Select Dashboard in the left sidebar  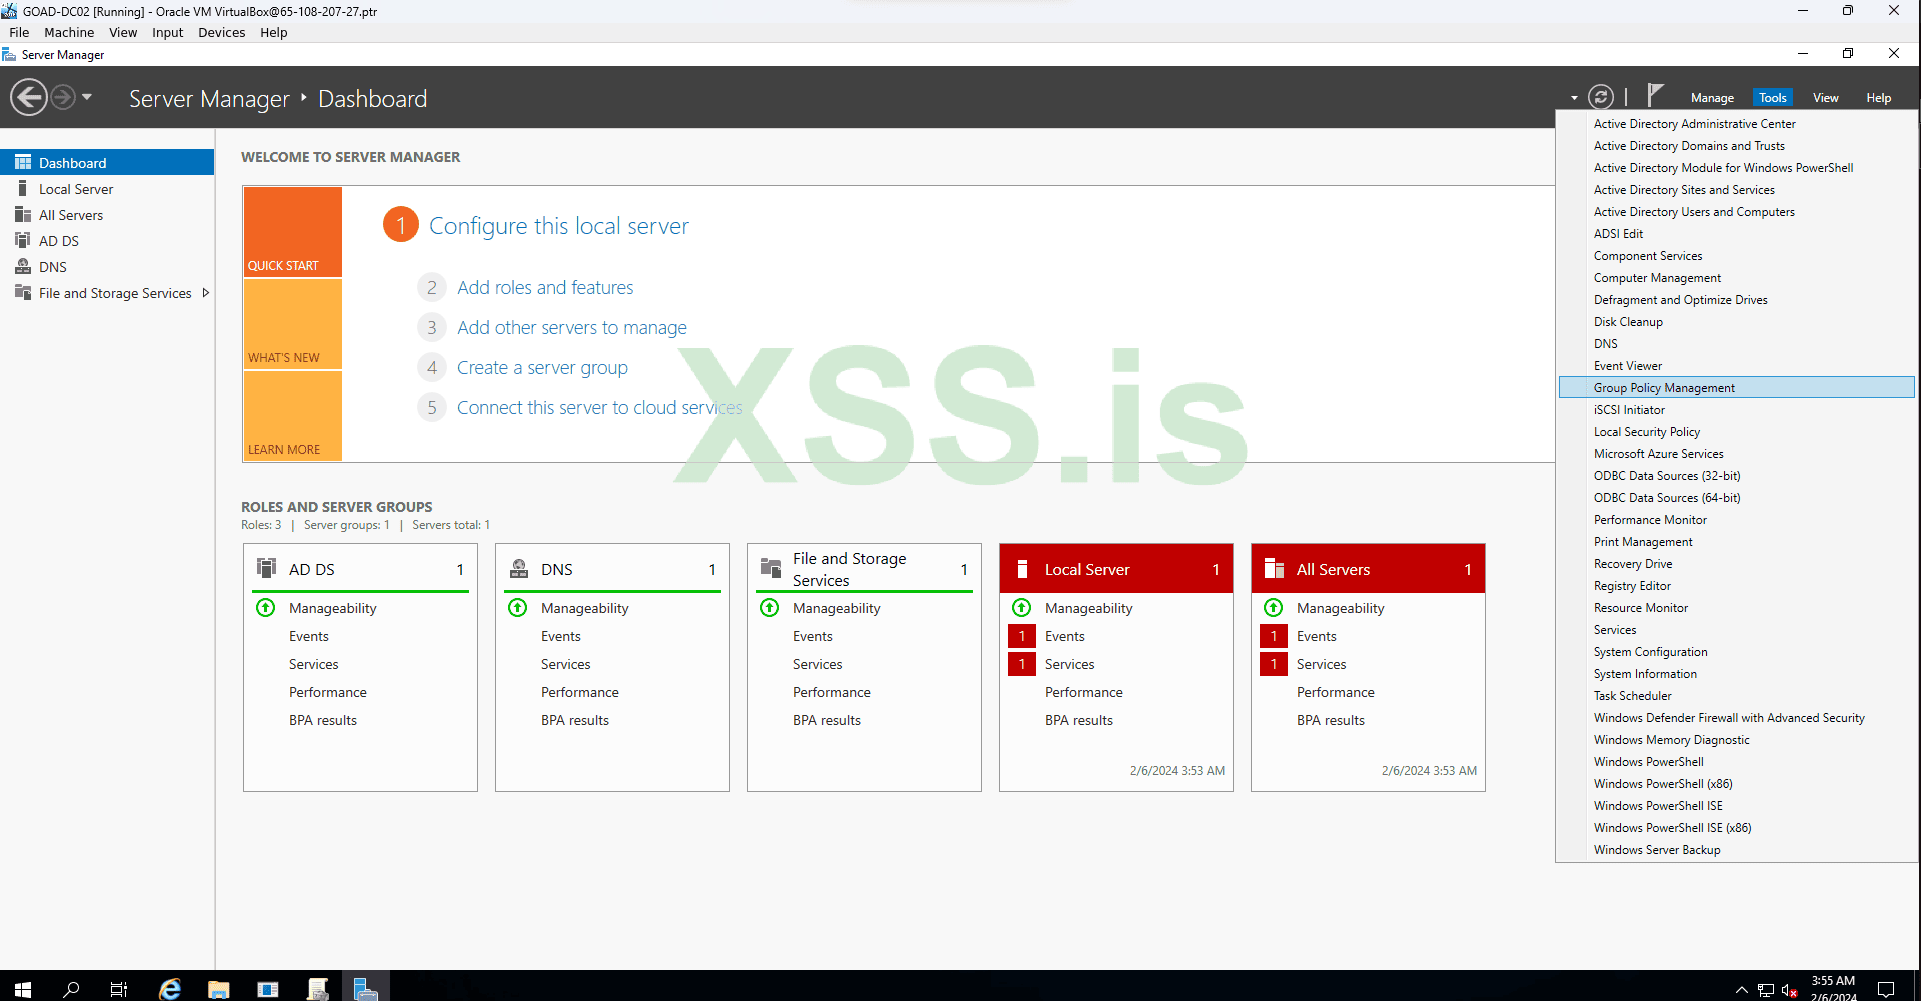point(107,162)
